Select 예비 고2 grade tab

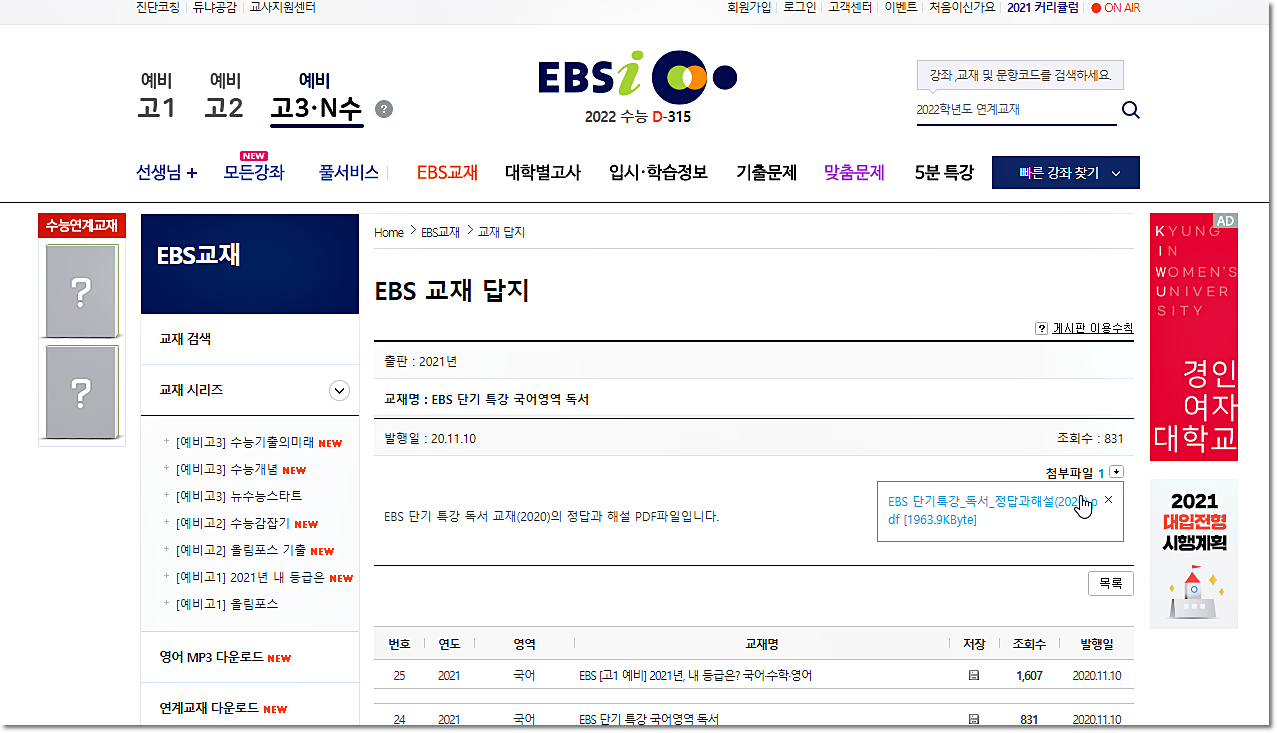pos(224,96)
